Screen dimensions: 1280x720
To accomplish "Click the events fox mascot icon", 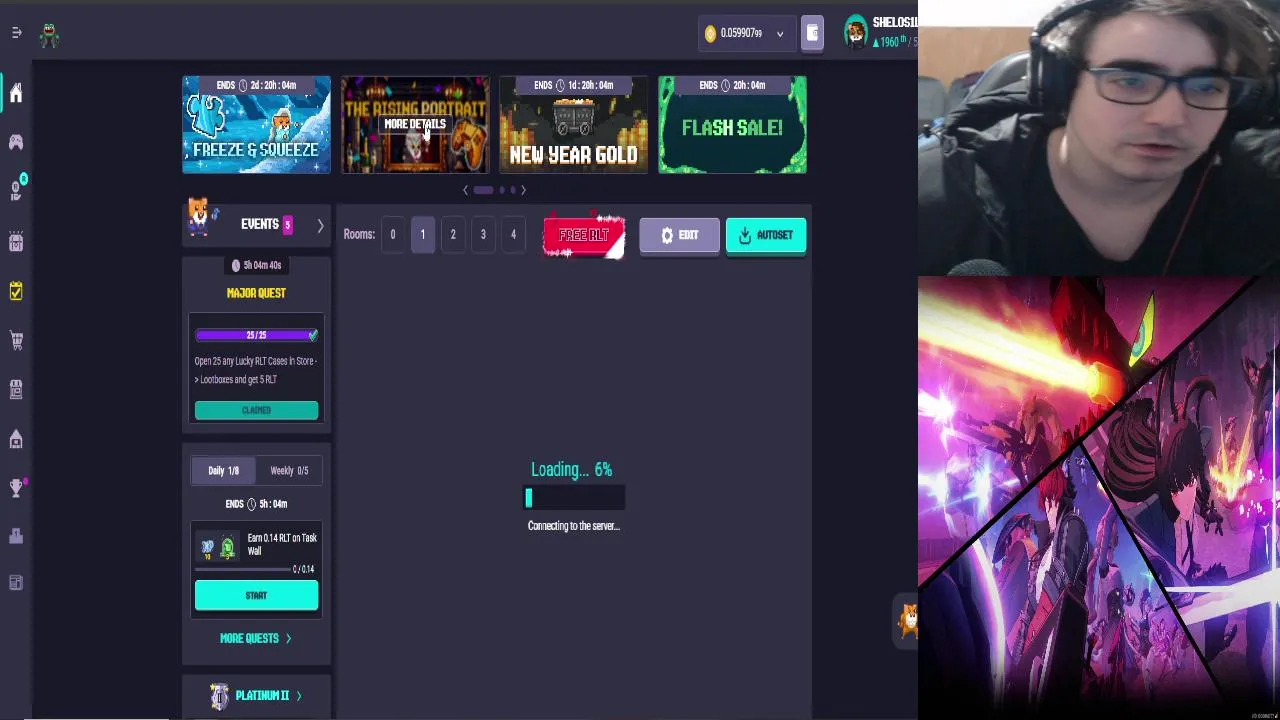I will click(x=200, y=216).
